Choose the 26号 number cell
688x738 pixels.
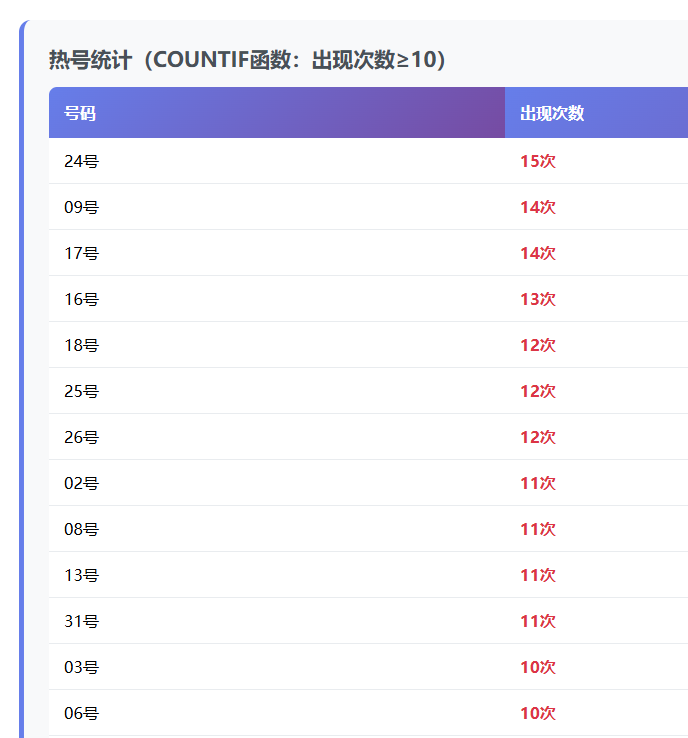[82, 437]
